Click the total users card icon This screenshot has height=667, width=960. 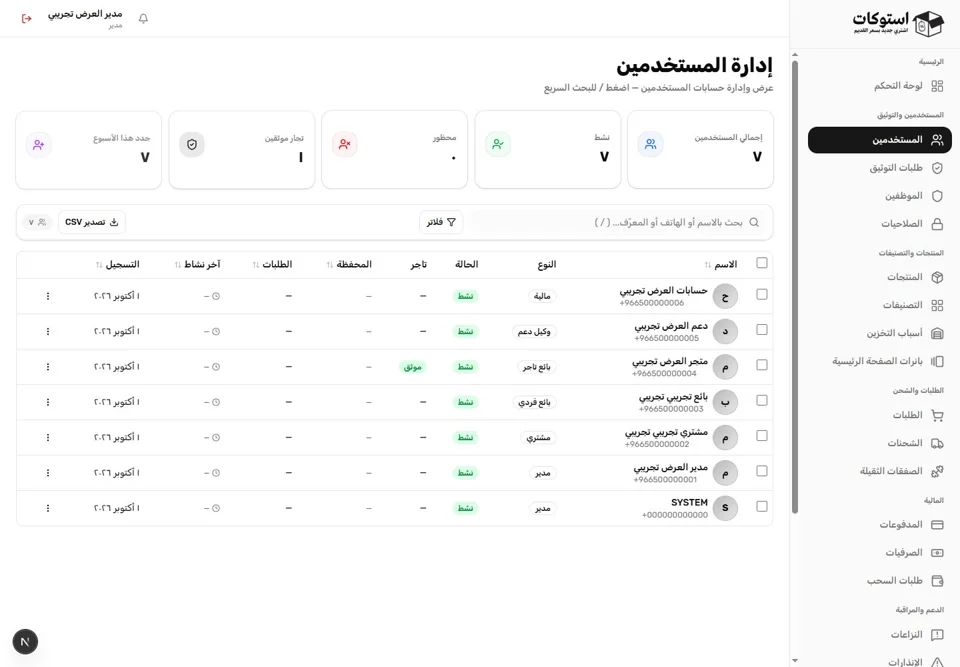tap(650, 144)
